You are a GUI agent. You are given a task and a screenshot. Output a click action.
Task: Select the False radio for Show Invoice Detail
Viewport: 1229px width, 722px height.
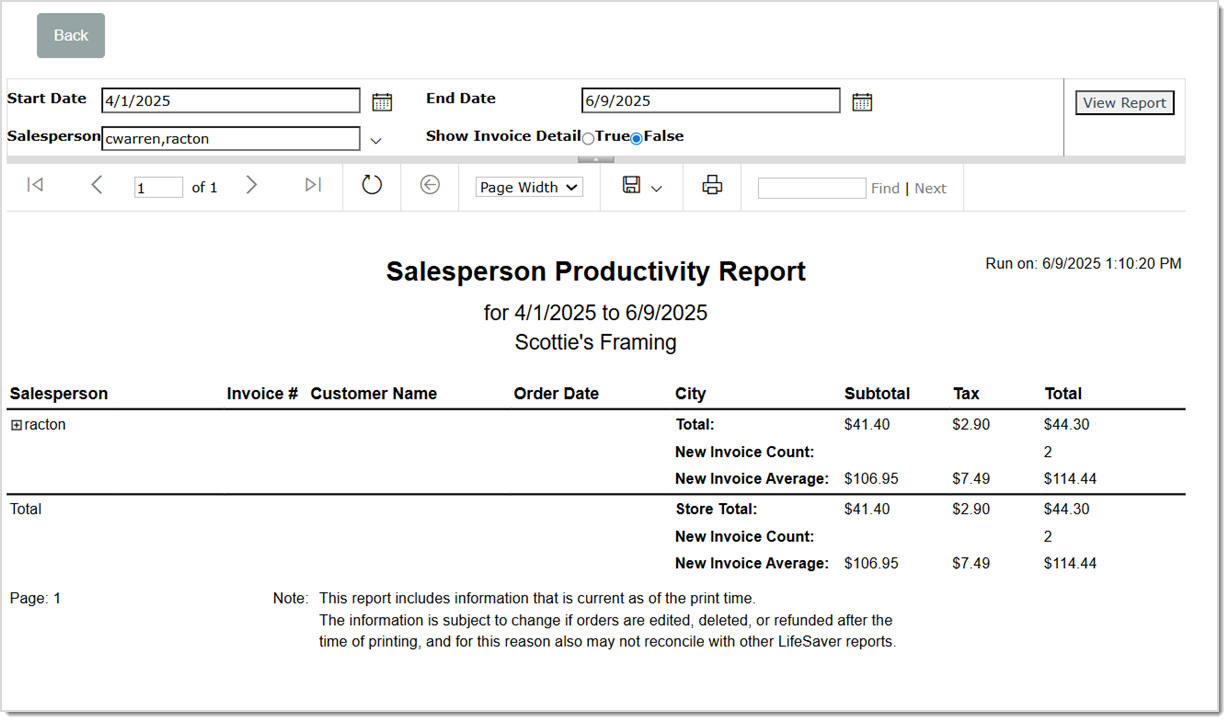[636, 137]
